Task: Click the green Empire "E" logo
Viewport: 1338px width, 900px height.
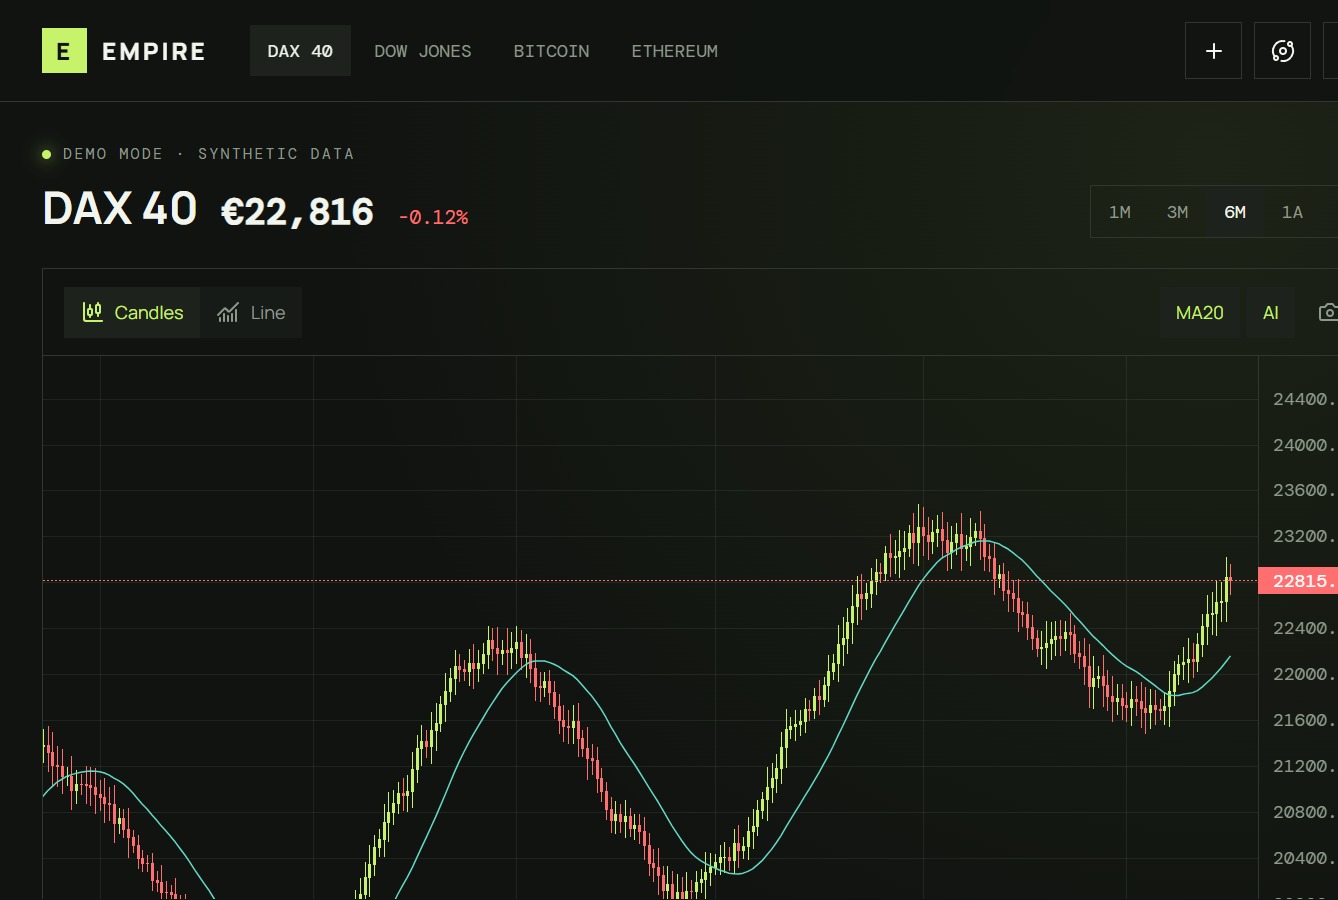Action: (x=64, y=51)
